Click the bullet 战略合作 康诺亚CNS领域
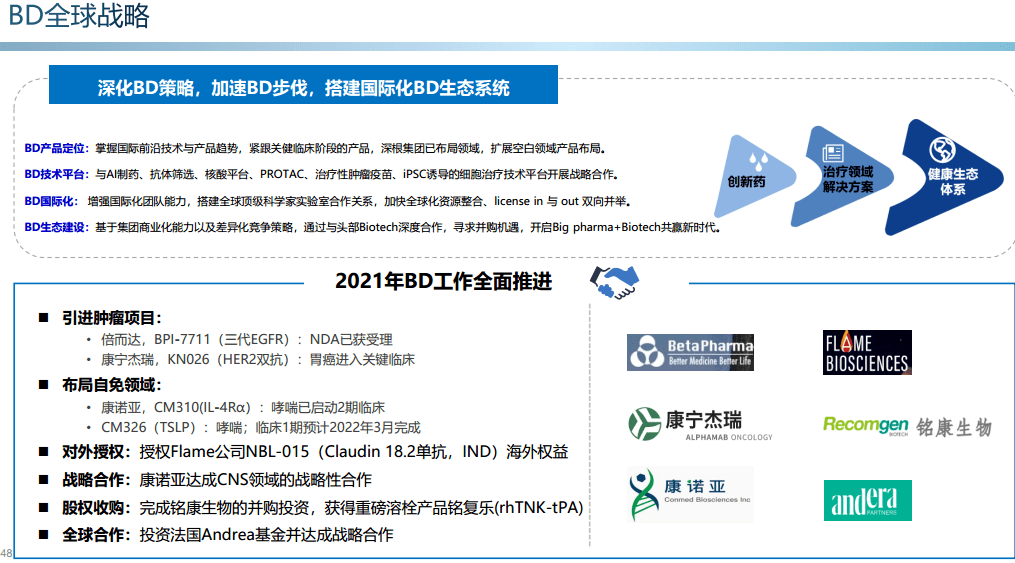 pyautogui.click(x=217, y=480)
